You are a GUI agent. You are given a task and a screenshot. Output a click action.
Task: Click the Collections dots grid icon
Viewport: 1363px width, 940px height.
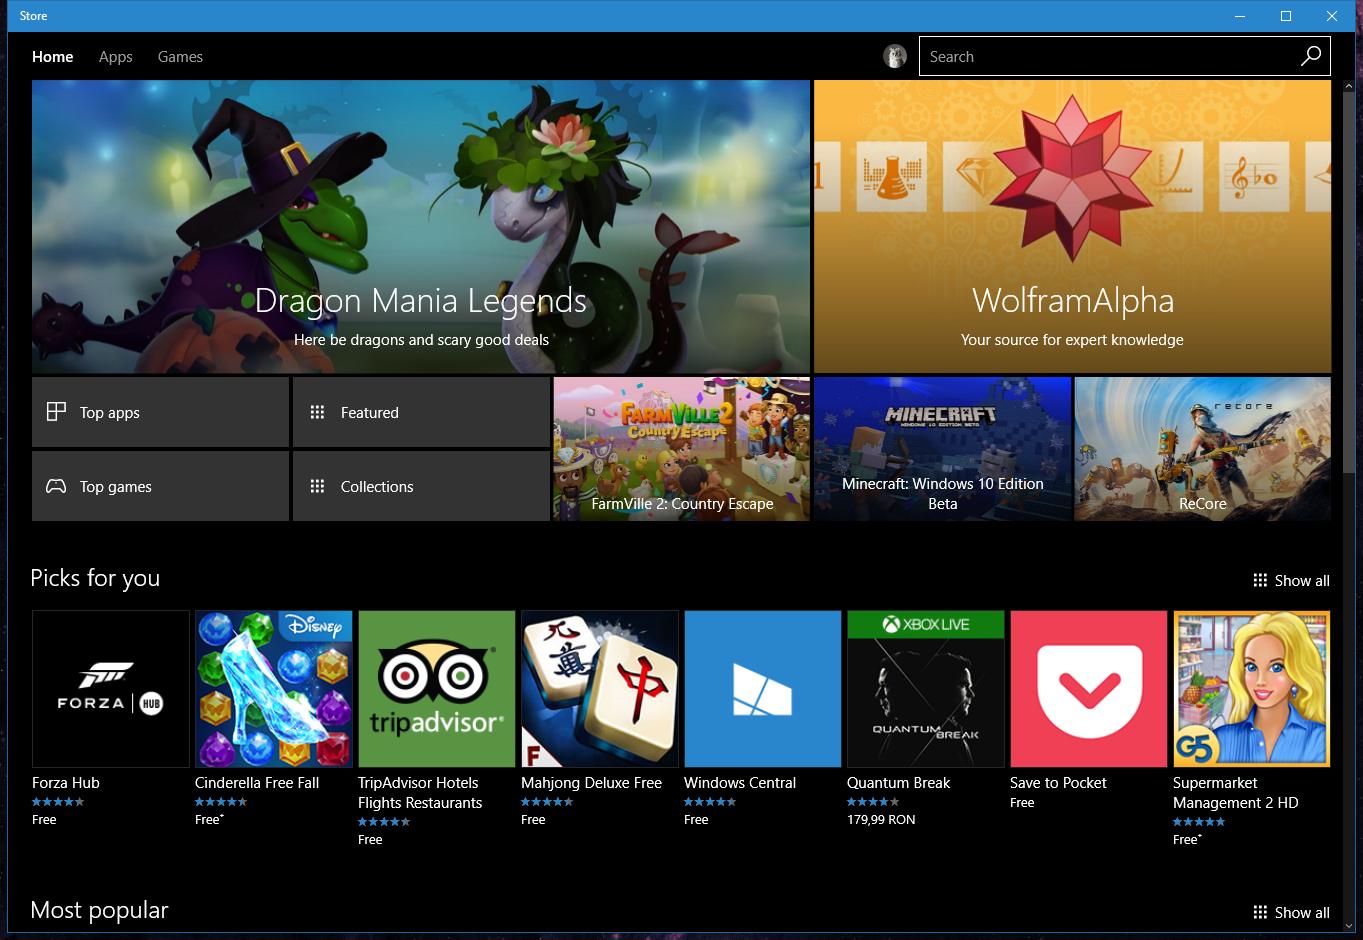coord(317,486)
